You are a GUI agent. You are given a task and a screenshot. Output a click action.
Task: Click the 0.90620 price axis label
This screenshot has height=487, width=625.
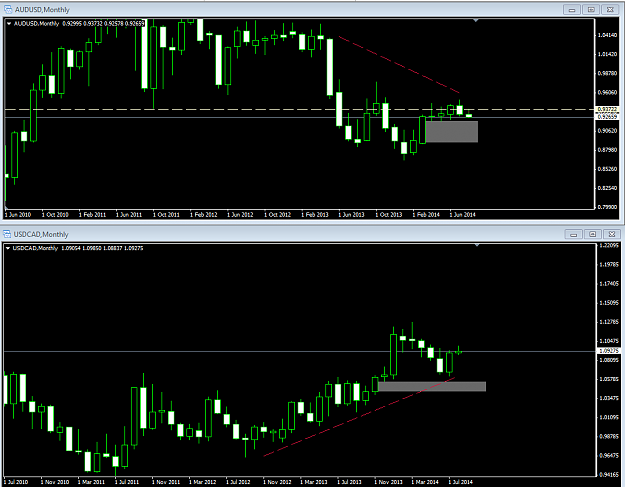point(607,131)
